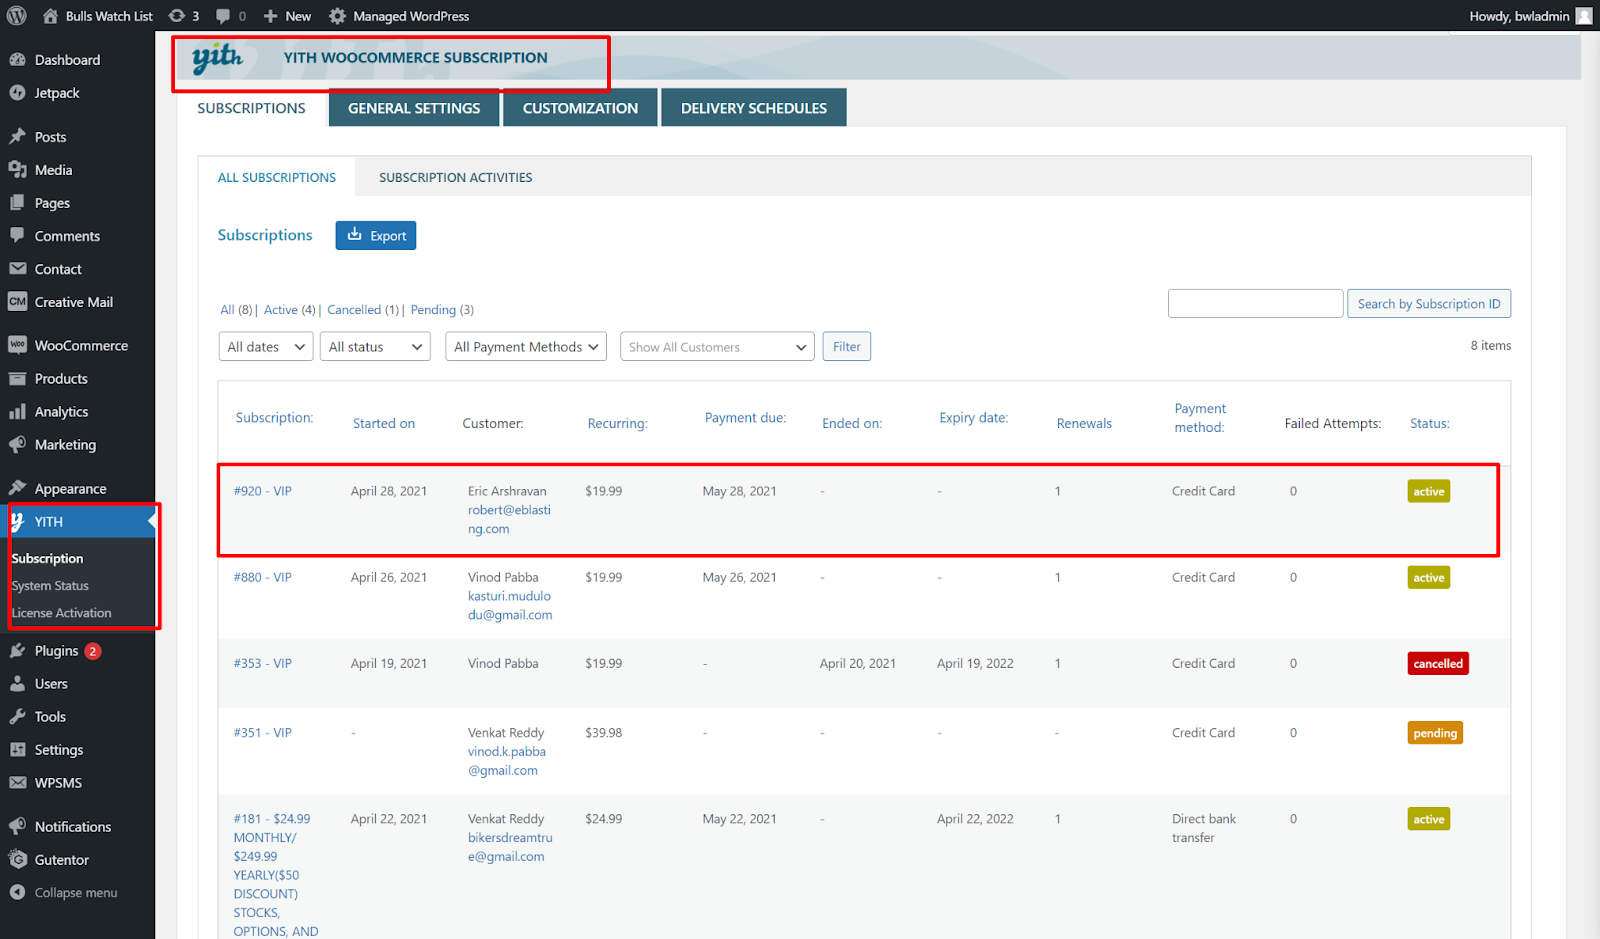This screenshot has width=1600, height=939.
Task: Click Search by Subscription ID button
Action: (x=1429, y=304)
